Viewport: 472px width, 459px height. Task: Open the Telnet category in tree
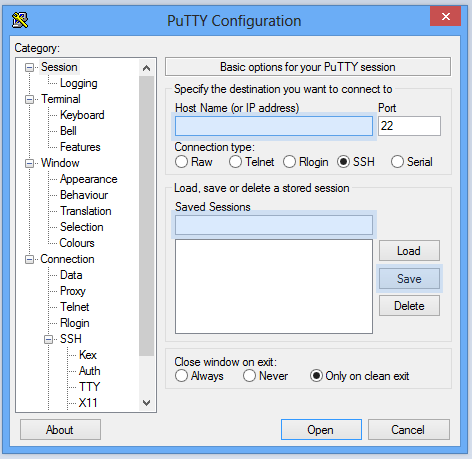point(75,307)
